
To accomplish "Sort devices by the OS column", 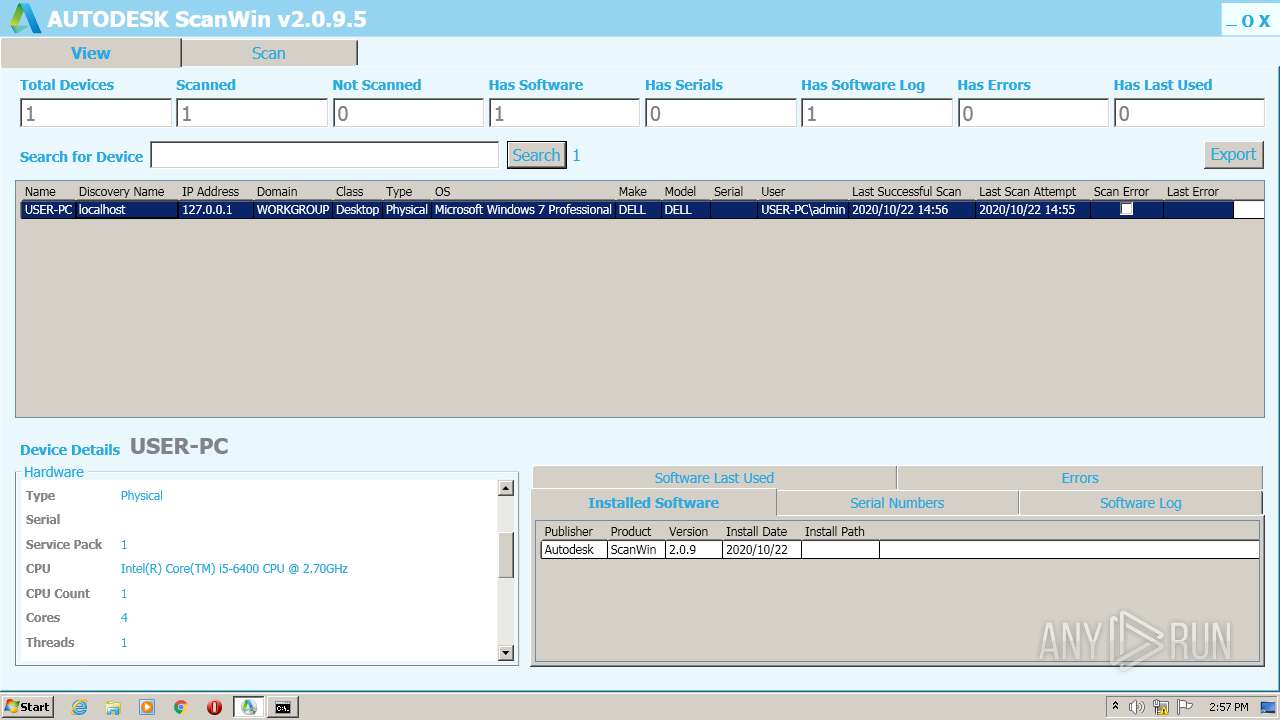I will pyautogui.click(x=443, y=191).
